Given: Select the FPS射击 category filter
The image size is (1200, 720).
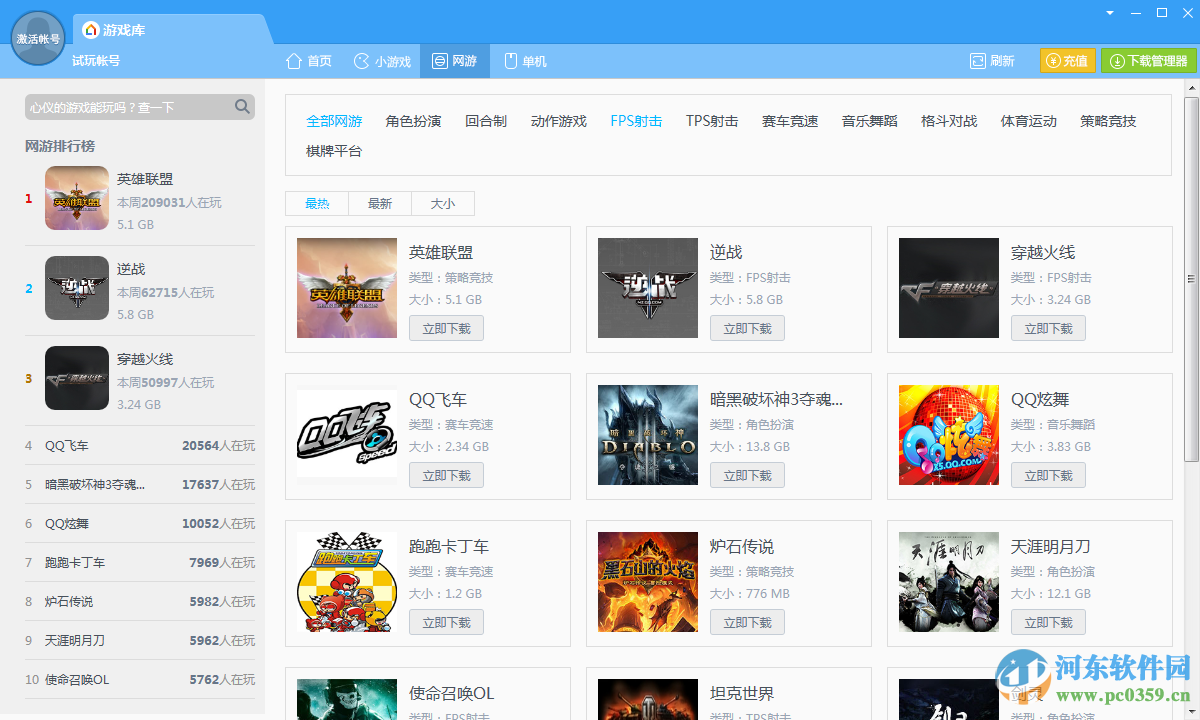Looking at the screenshot, I should 635,120.
